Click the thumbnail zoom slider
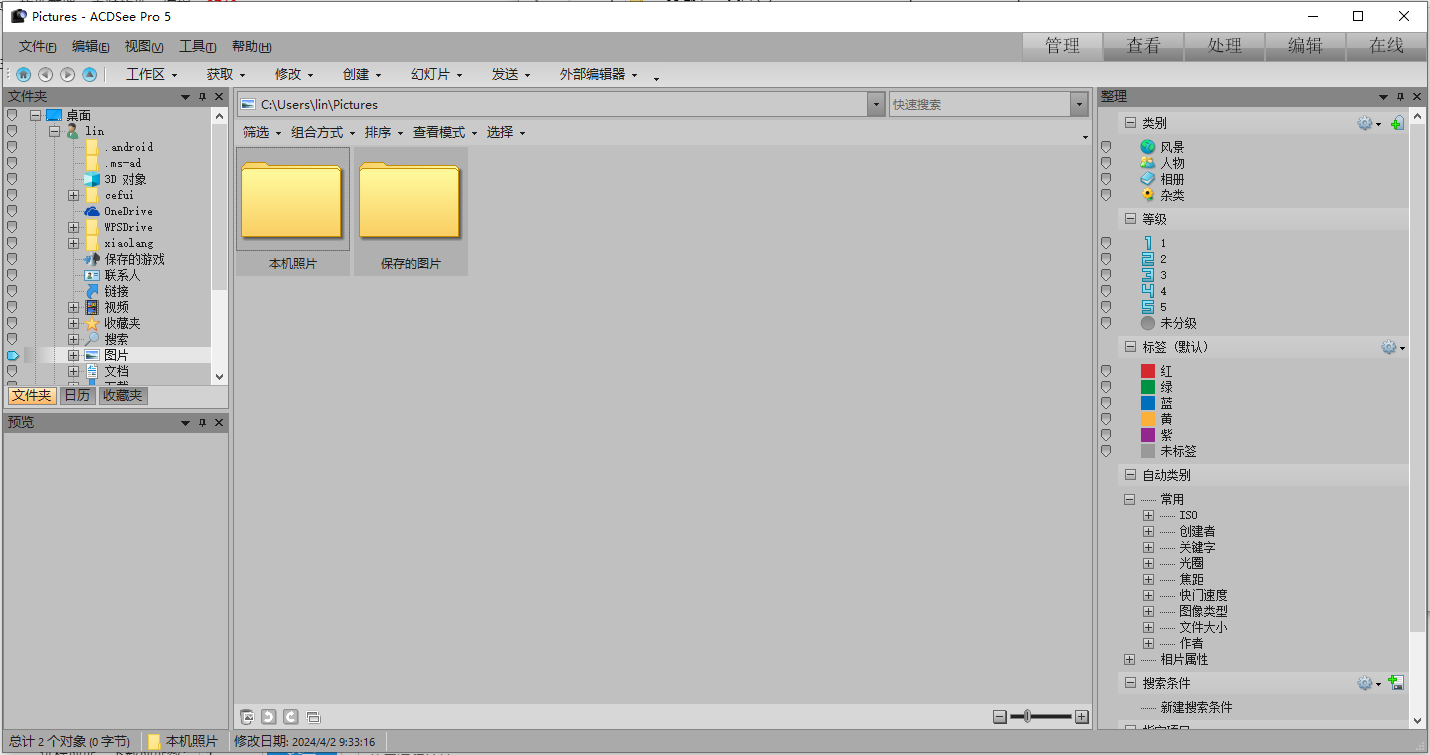 1041,717
